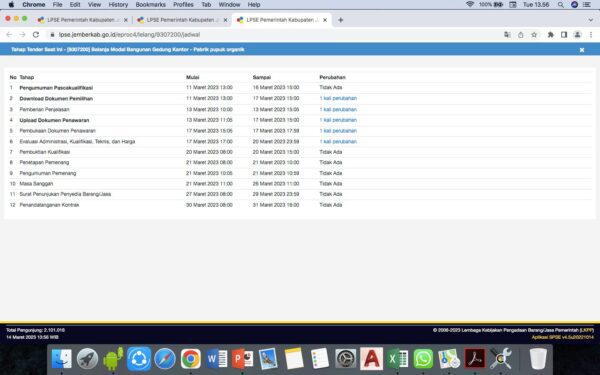Image resolution: width=600 pixels, height=375 pixels.
Task: Open the Trash in the Dock
Action: (538, 359)
